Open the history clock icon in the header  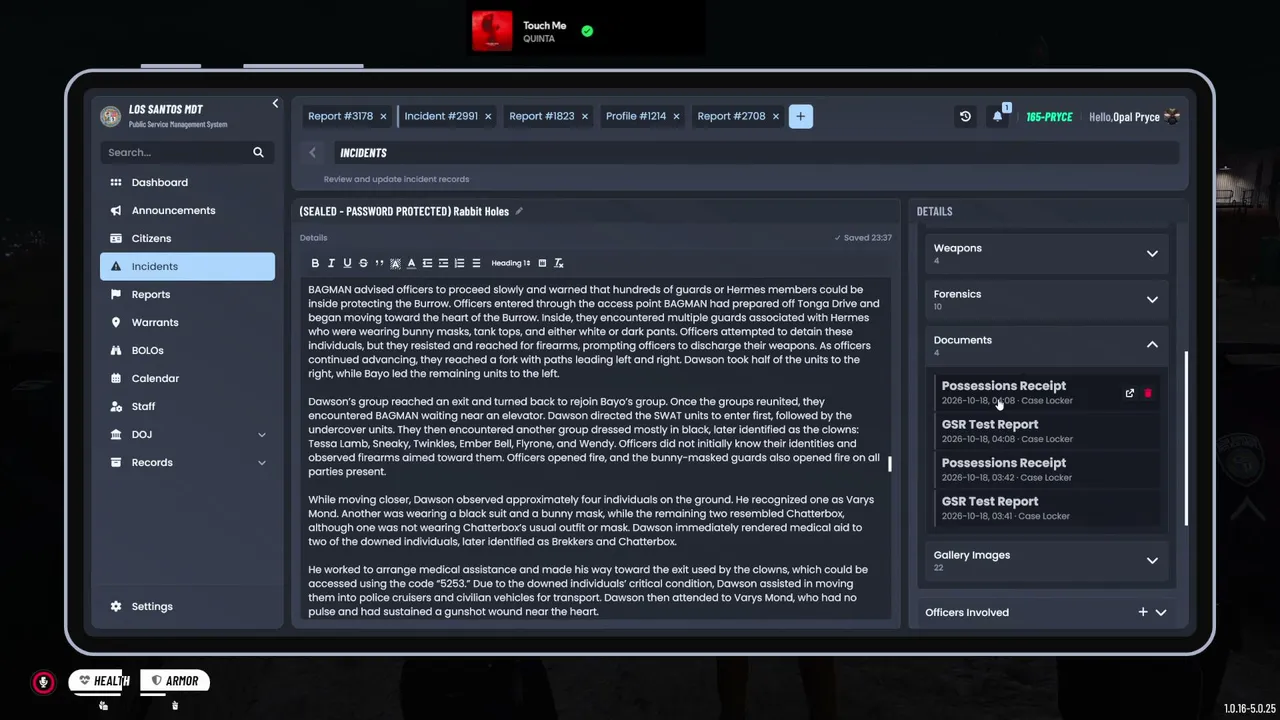coord(965,117)
